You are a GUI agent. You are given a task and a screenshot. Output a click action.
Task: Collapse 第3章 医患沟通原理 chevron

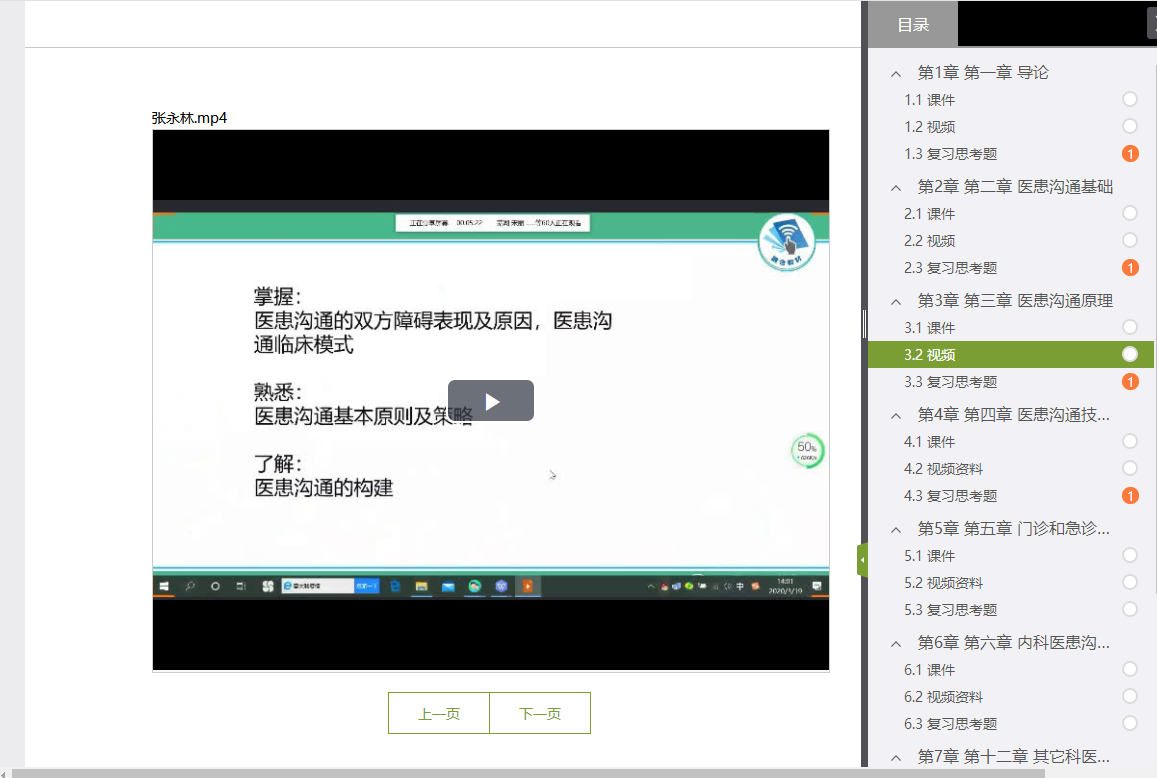896,301
